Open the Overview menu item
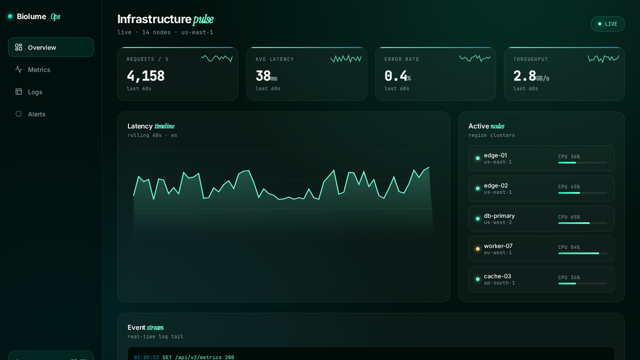The height and width of the screenshot is (360, 640). (x=51, y=47)
